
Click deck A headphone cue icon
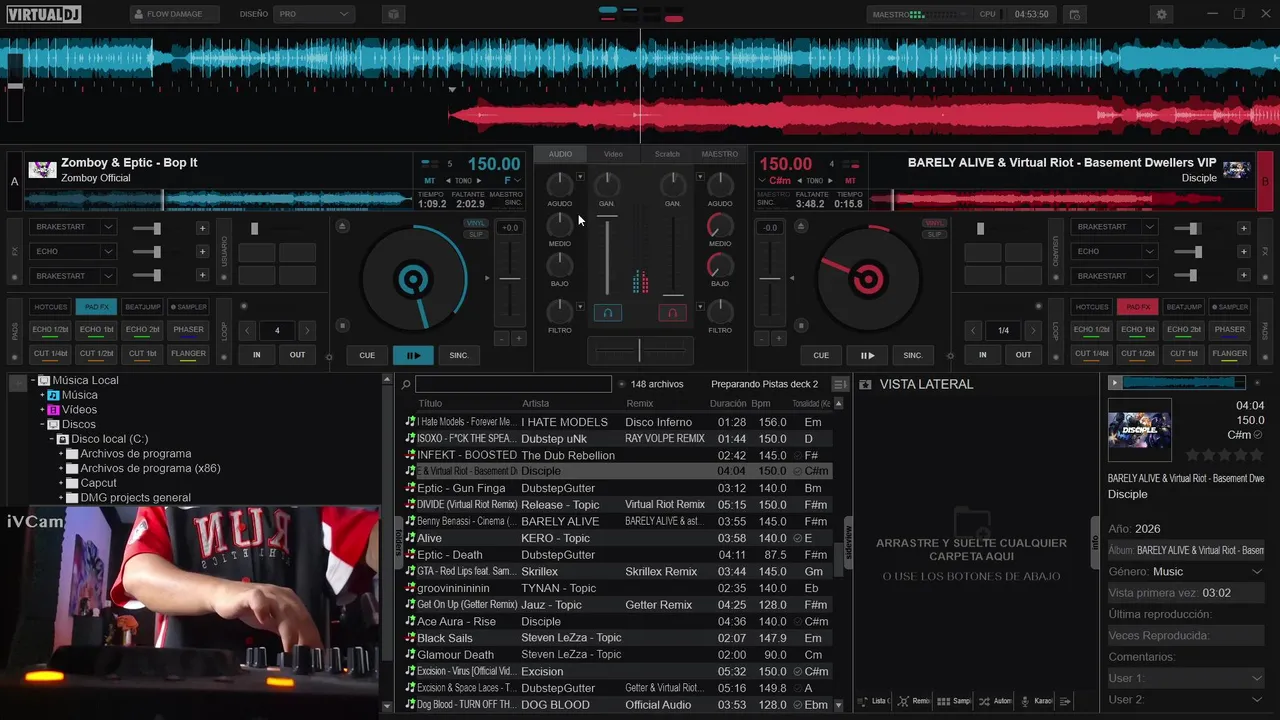click(x=607, y=313)
